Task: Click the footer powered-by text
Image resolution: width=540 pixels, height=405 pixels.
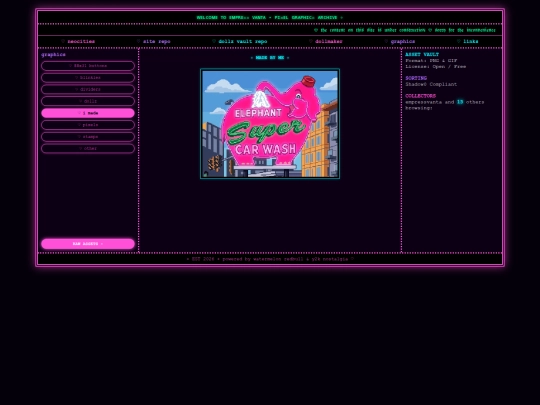Action: 270,259
